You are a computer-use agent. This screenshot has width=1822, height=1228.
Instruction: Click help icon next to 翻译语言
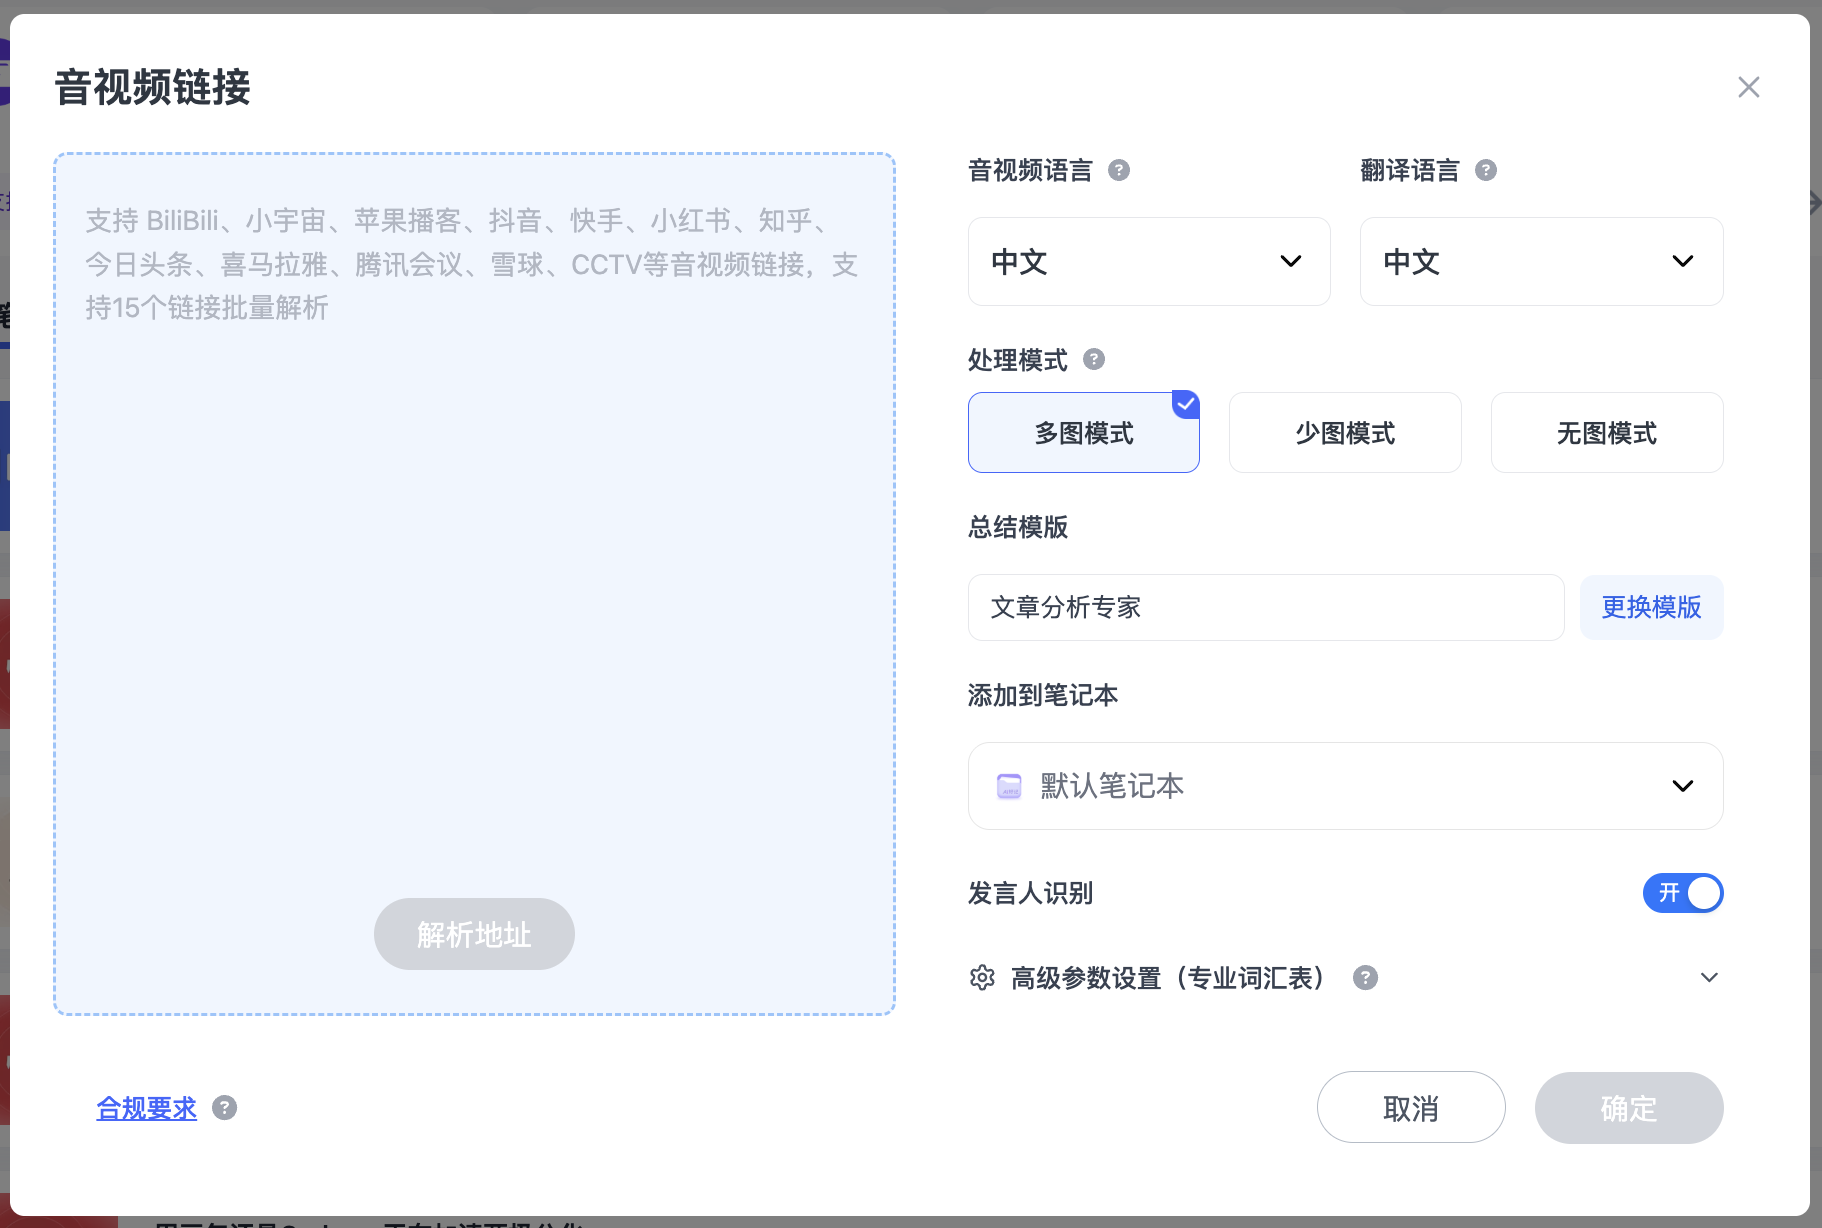(x=1486, y=170)
